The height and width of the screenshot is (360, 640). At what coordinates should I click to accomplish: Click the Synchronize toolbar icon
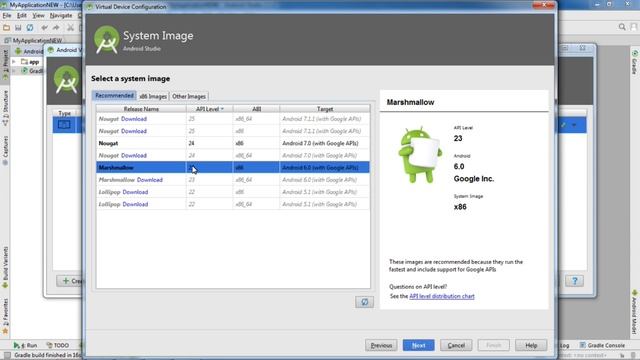coord(30,27)
